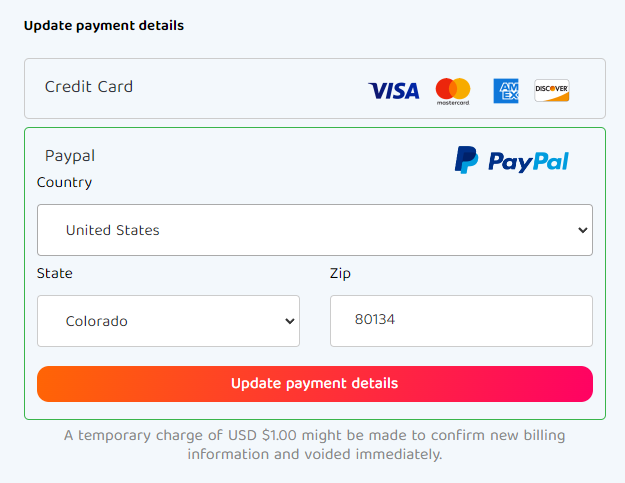This screenshot has height=483, width=625.
Task: Click the Update payment details page heading
Action: [104, 26]
